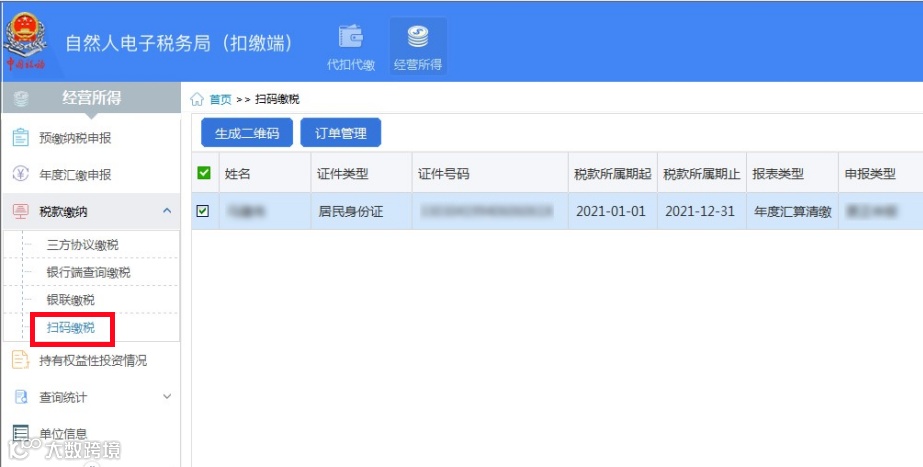This screenshot has width=923, height=467.
Task: Open 持有权益性投资情况 in the sidebar
Action: pos(91,360)
